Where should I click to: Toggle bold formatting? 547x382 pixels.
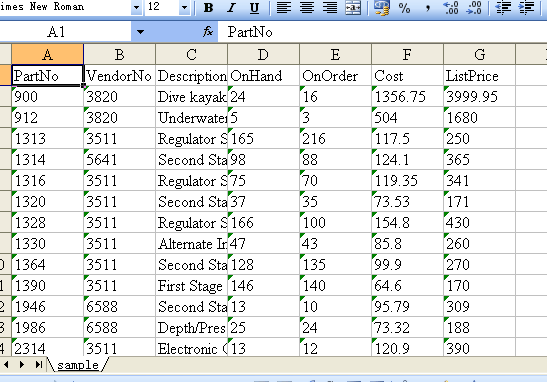208,7
